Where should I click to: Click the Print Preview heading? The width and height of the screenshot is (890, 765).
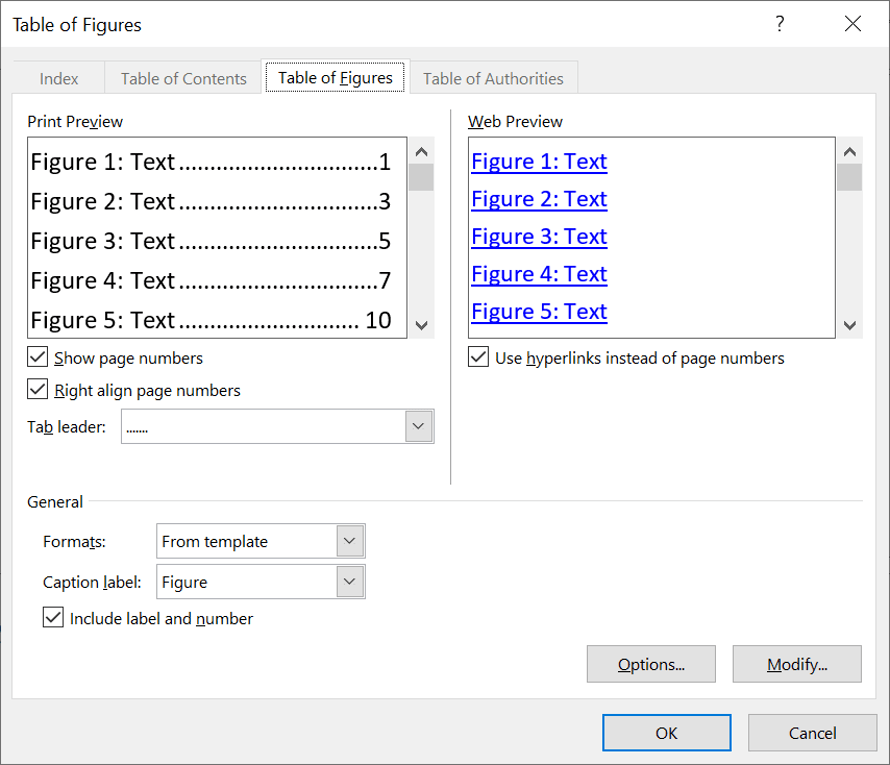click(75, 121)
